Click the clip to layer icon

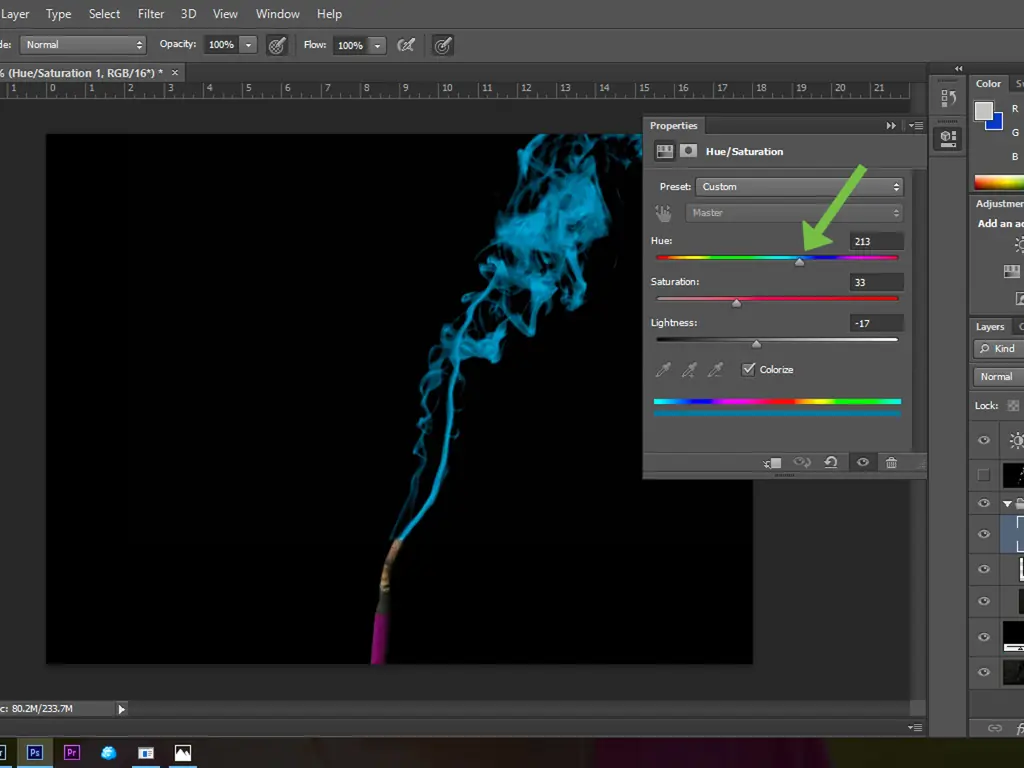[772, 463]
